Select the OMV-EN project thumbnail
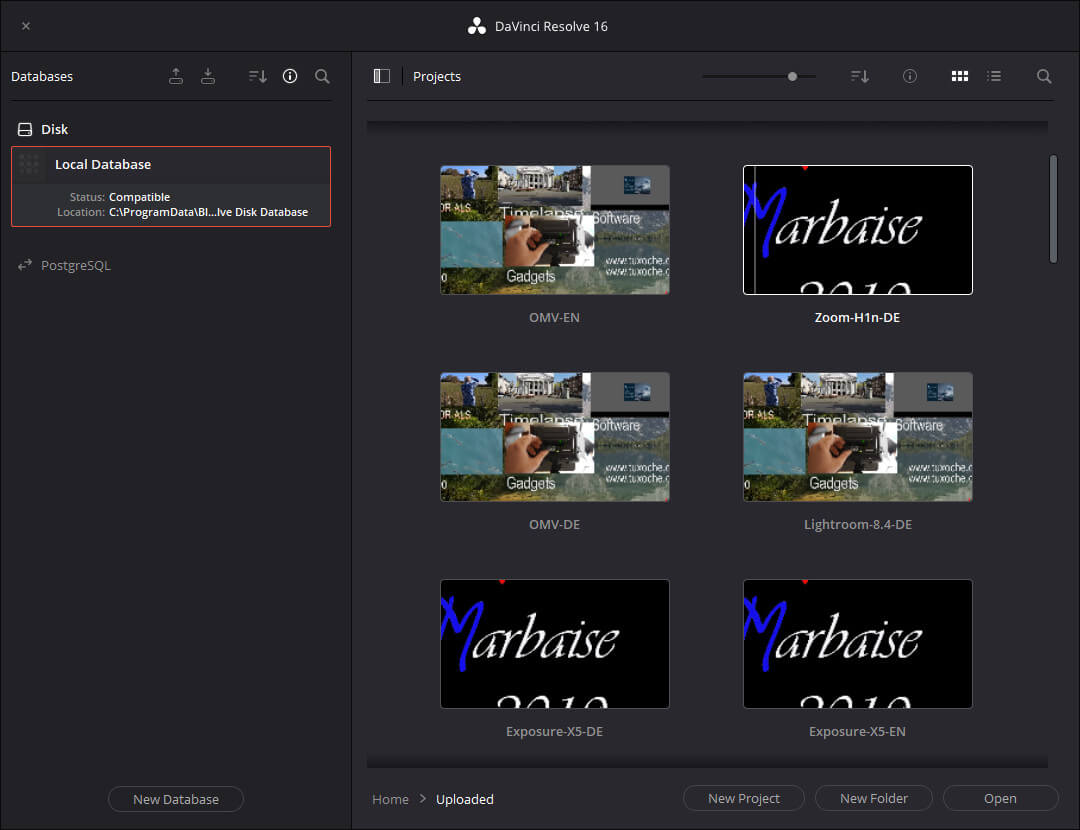1080x830 pixels. point(554,230)
